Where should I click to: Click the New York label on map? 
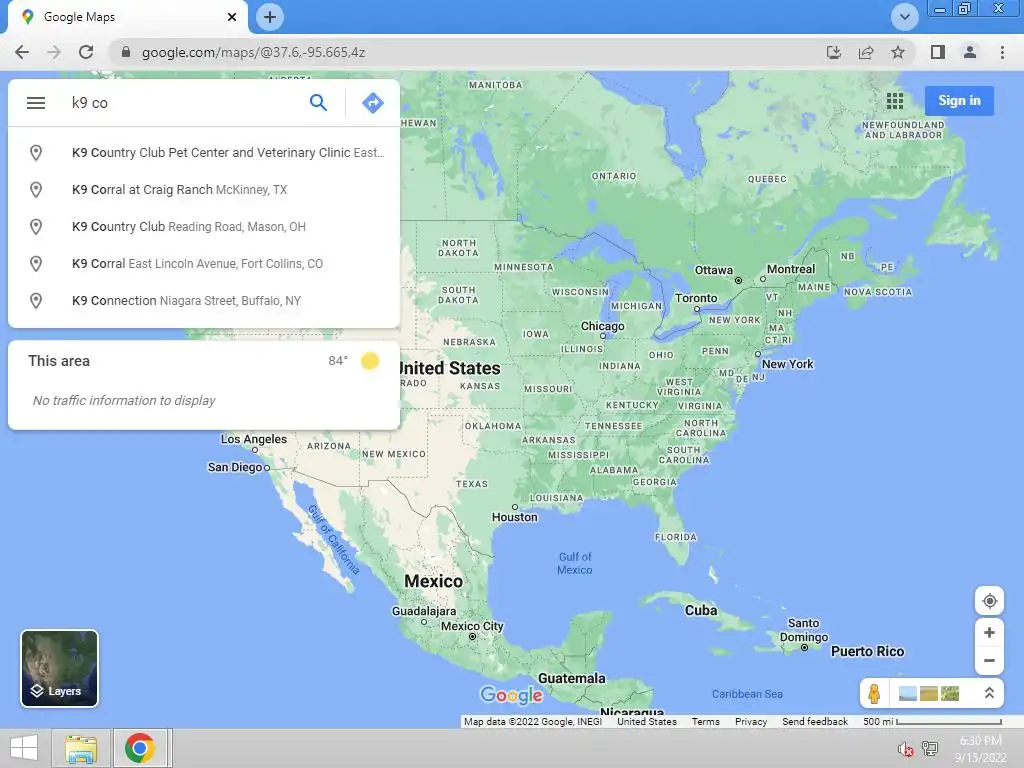click(788, 364)
